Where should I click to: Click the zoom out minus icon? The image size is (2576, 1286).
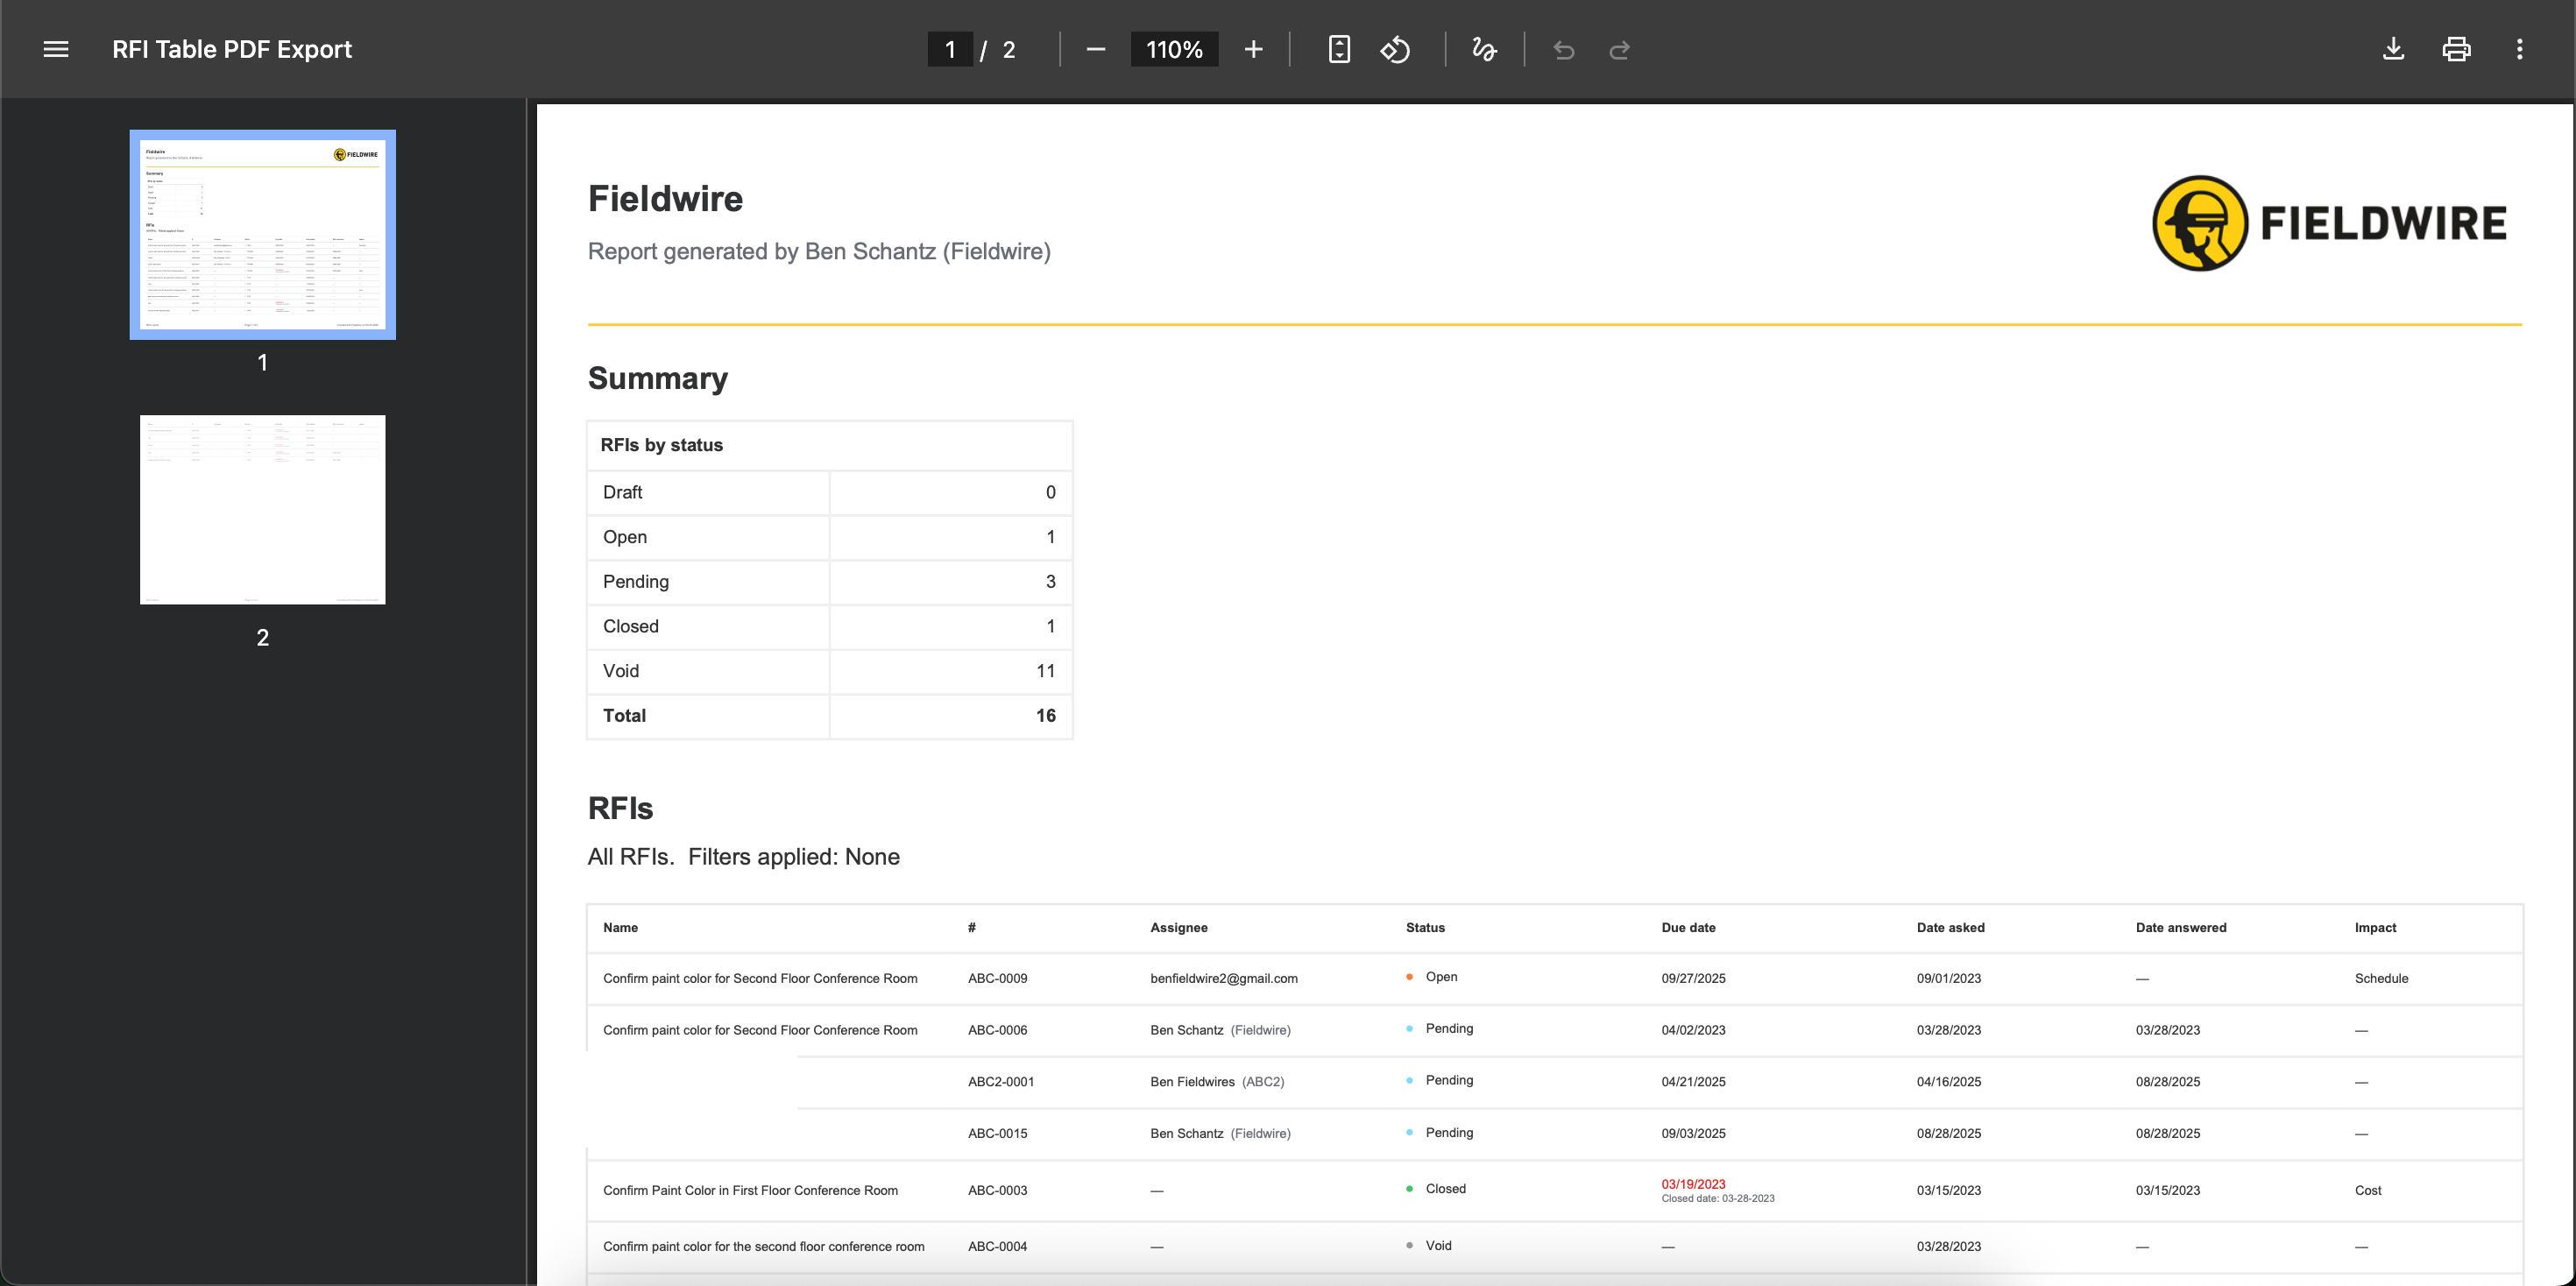pyautogui.click(x=1095, y=49)
